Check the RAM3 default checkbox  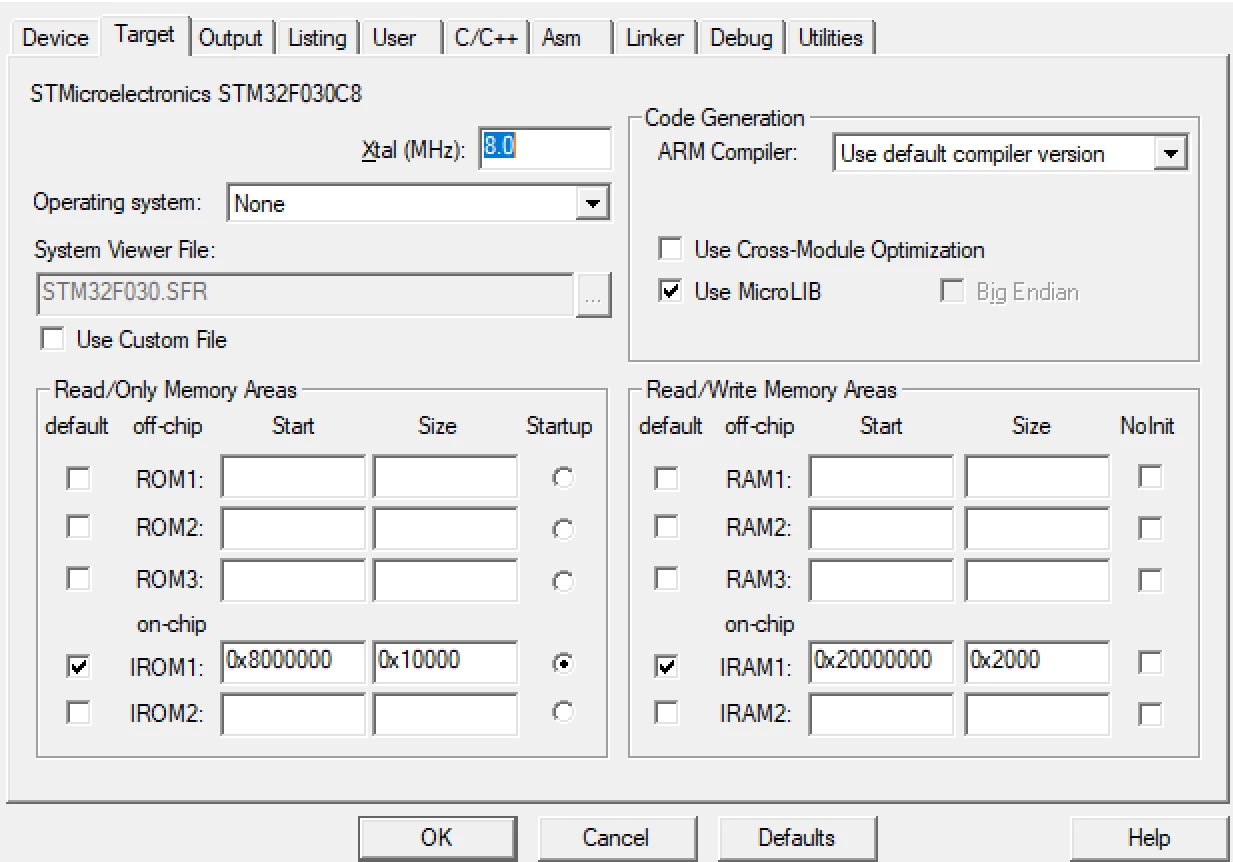click(x=666, y=579)
